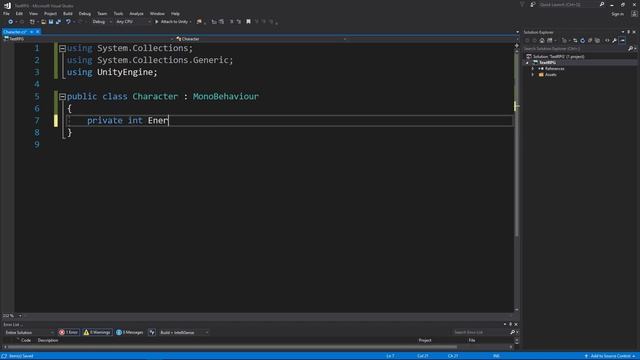Click the Save toolbar icon
640x360 pixels.
tap(51, 22)
